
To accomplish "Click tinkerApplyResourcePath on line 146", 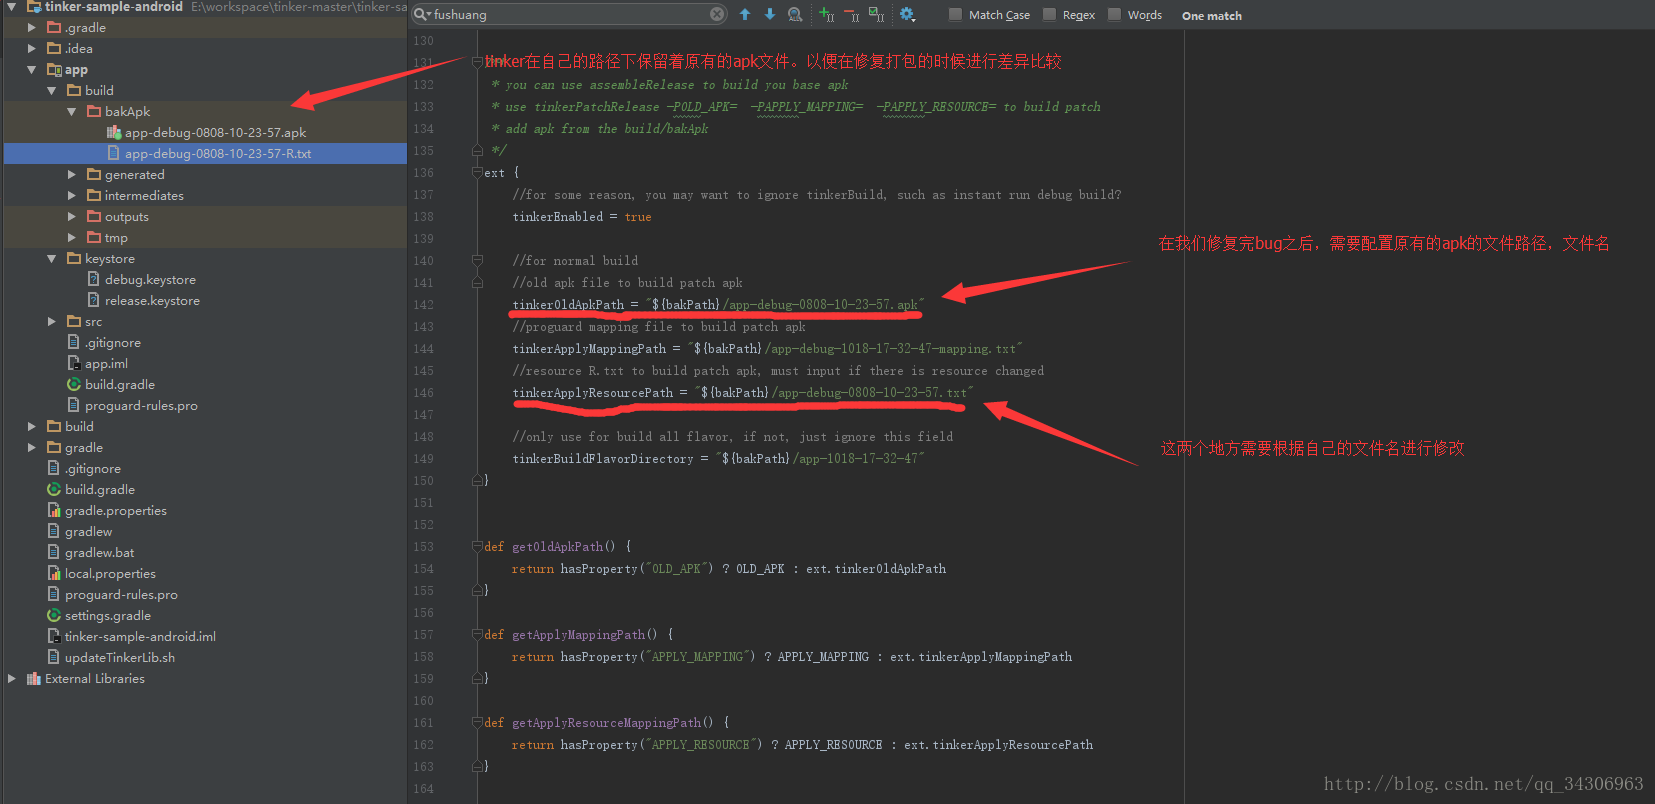I will [593, 393].
